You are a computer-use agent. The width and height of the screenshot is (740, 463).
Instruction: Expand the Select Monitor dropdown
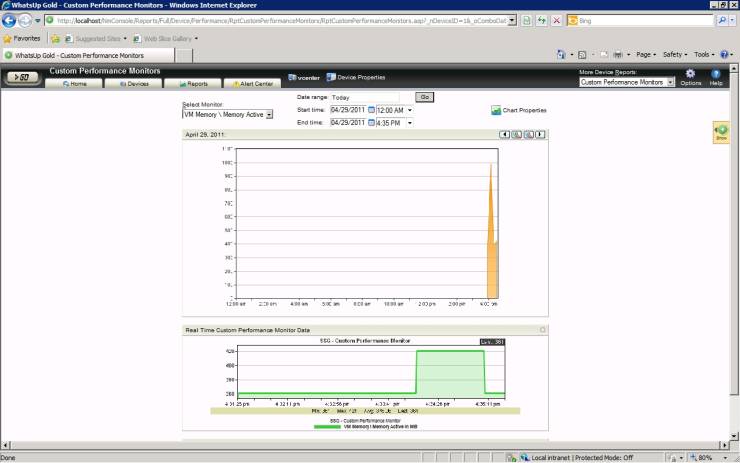point(269,115)
